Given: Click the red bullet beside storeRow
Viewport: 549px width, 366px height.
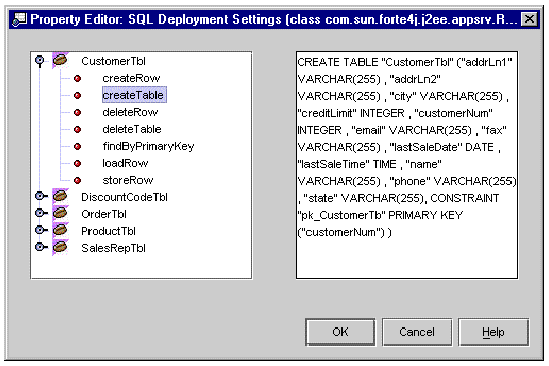Looking at the screenshot, I should (x=77, y=180).
